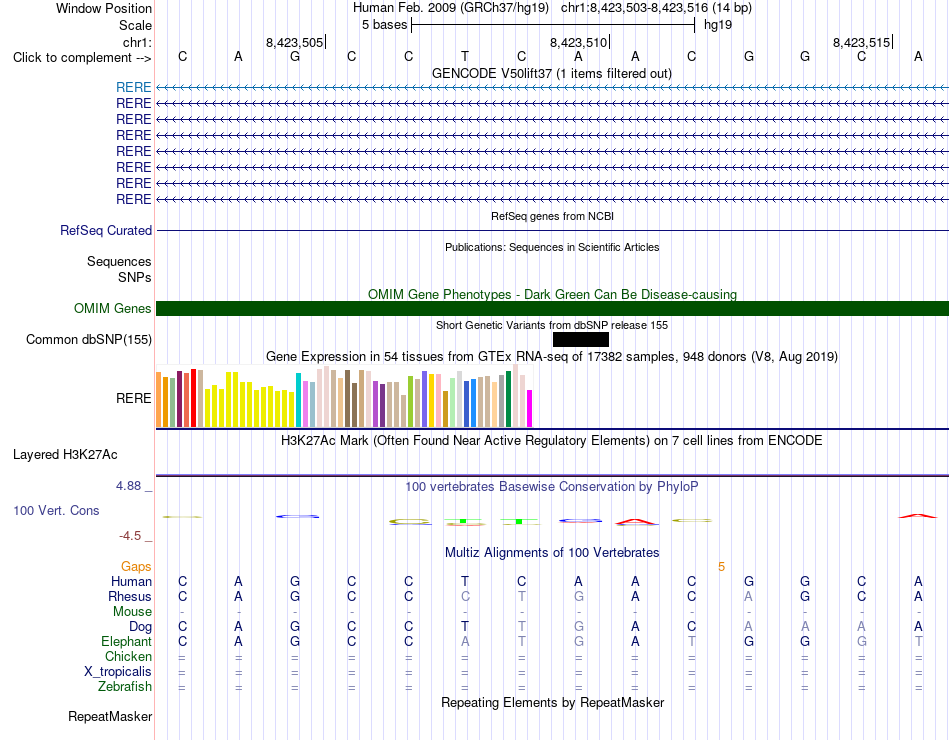Viewport: 950px width, 740px height.
Task: Click the Rhesus species label
Action: tap(130, 596)
